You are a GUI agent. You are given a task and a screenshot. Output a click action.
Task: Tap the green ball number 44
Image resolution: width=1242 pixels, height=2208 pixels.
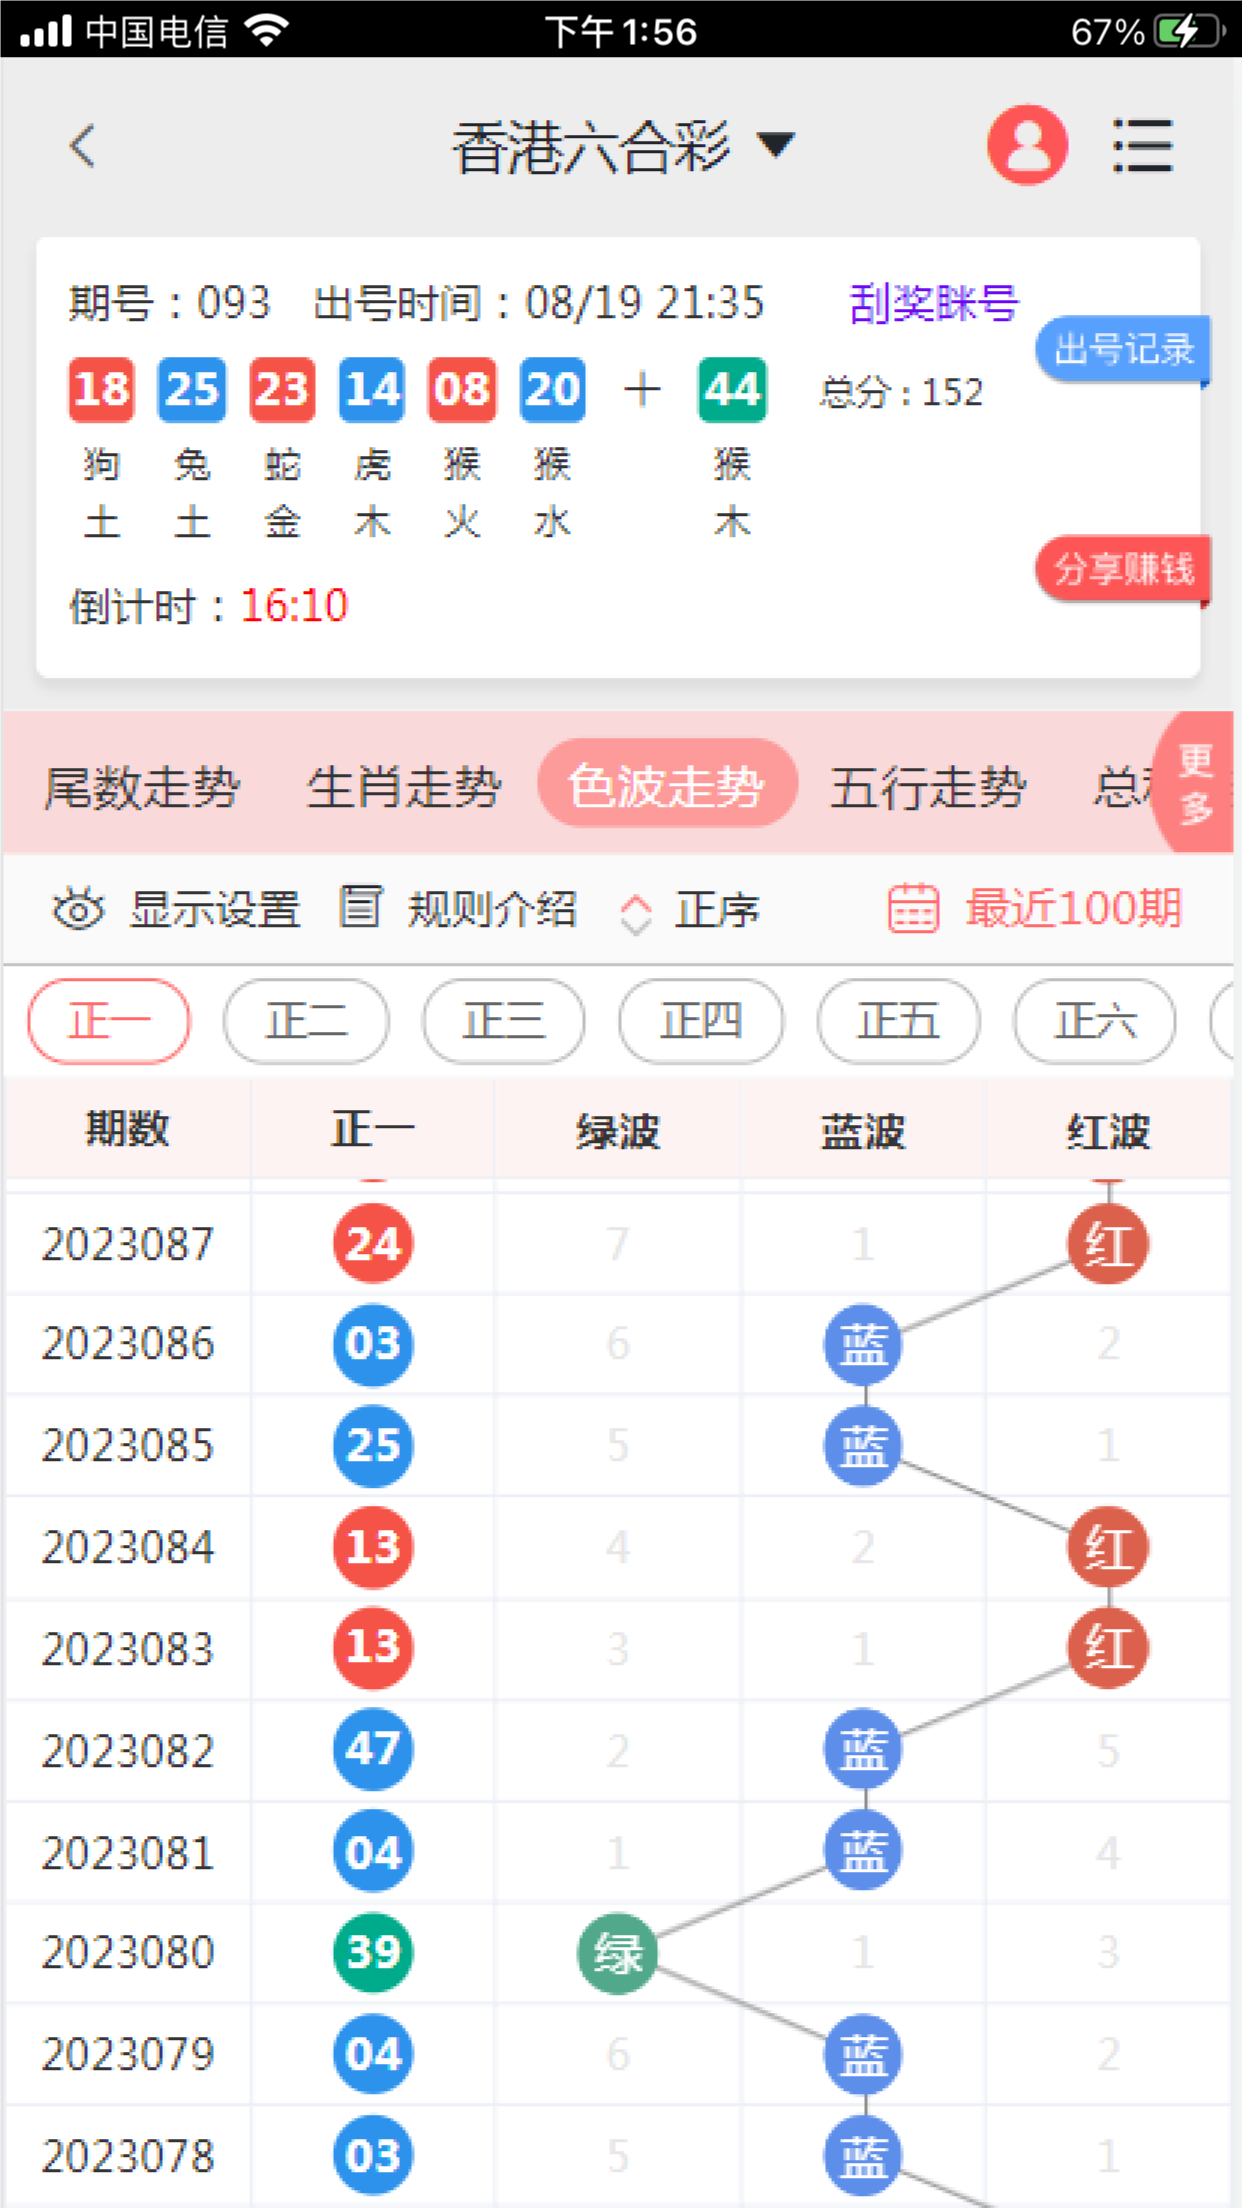(x=732, y=390)
